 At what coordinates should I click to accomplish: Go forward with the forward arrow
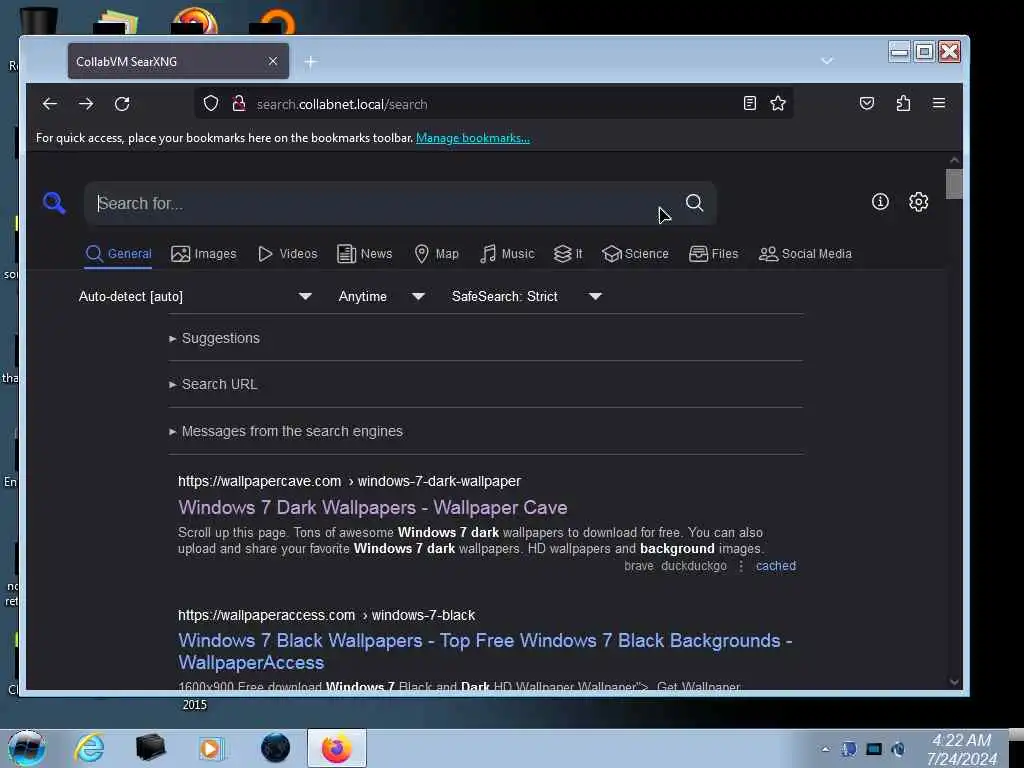[86, 104]
